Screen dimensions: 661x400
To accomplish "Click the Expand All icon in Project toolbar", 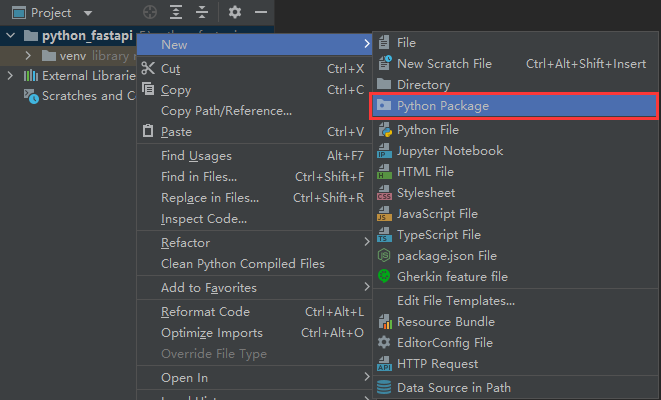I will click(x=177, y=13).
